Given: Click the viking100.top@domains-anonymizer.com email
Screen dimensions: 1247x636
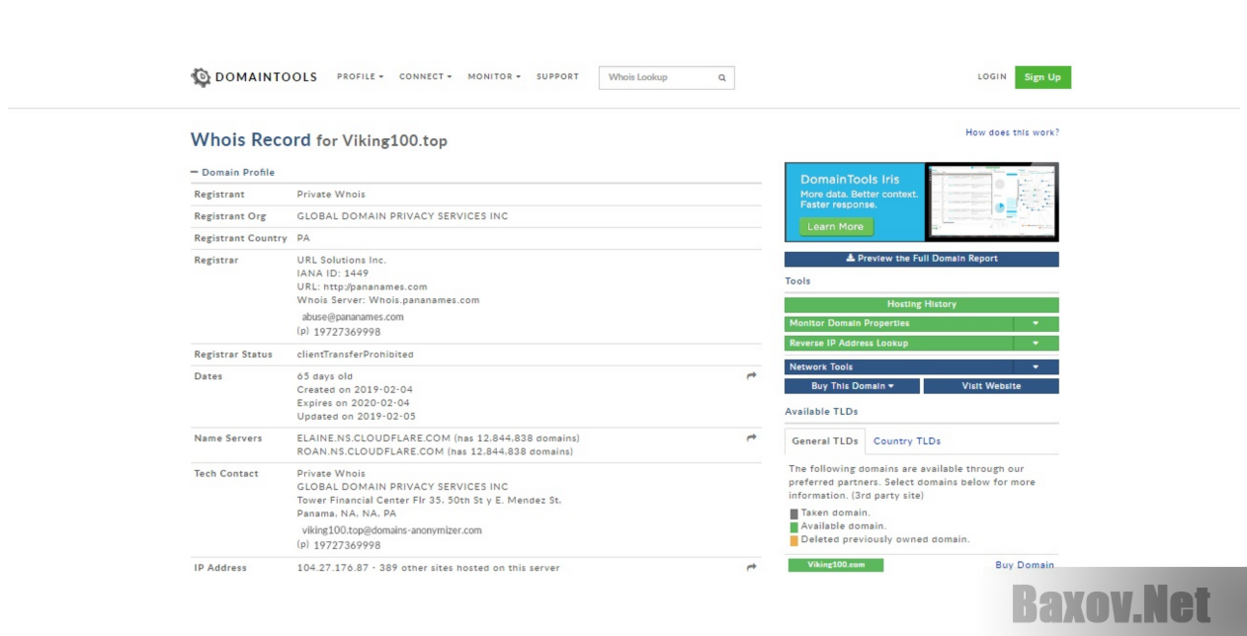Looking at the screenshot, I should click(392, 531).
